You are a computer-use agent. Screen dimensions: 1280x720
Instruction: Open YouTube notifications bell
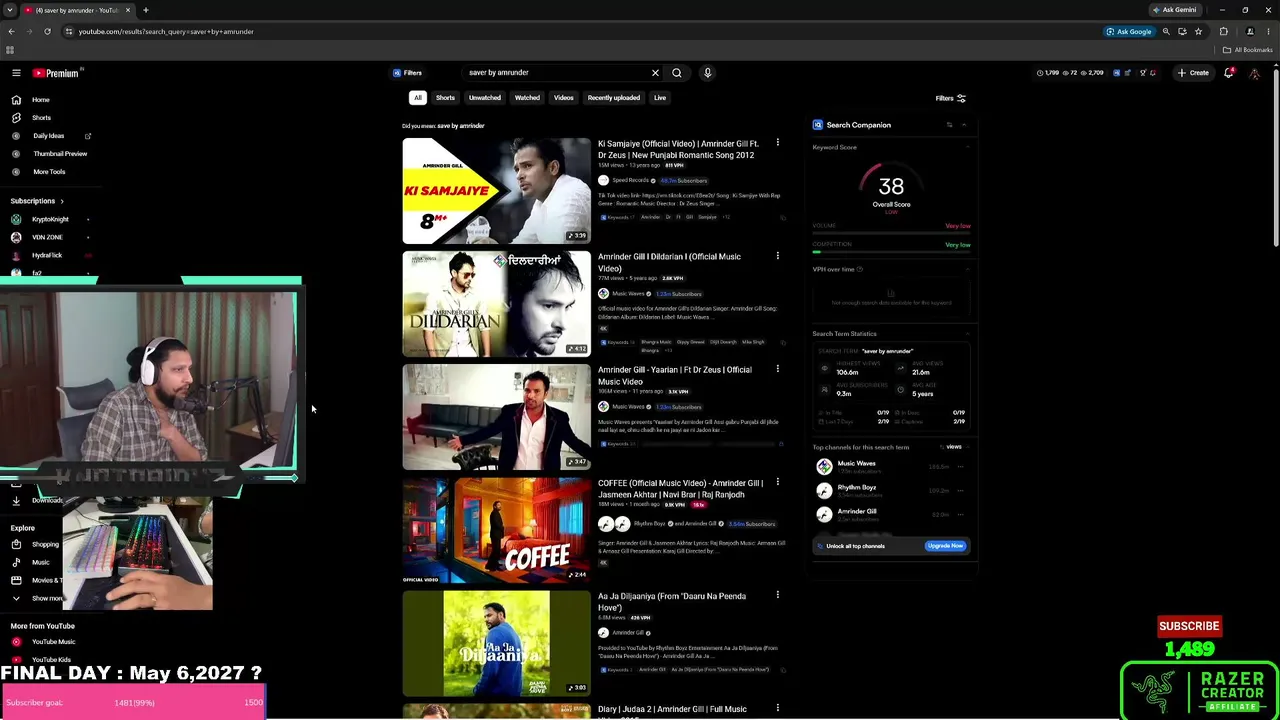(x=1229, y=73)
